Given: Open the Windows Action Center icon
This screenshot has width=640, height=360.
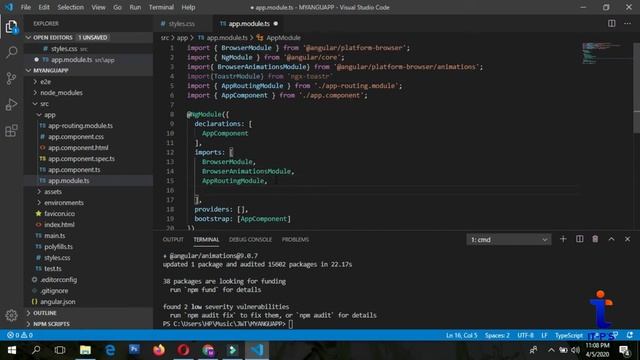Looking at the screenshot, I should pos(625,350).
